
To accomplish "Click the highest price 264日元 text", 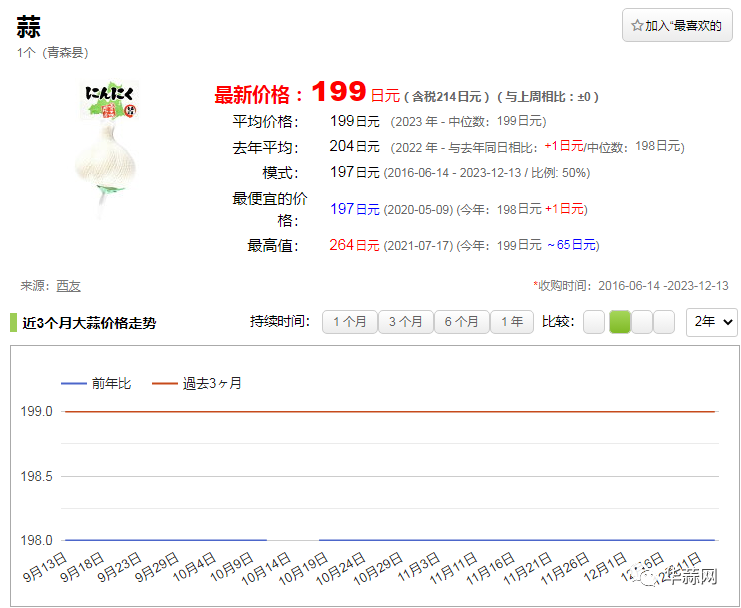I will (354, 245).
